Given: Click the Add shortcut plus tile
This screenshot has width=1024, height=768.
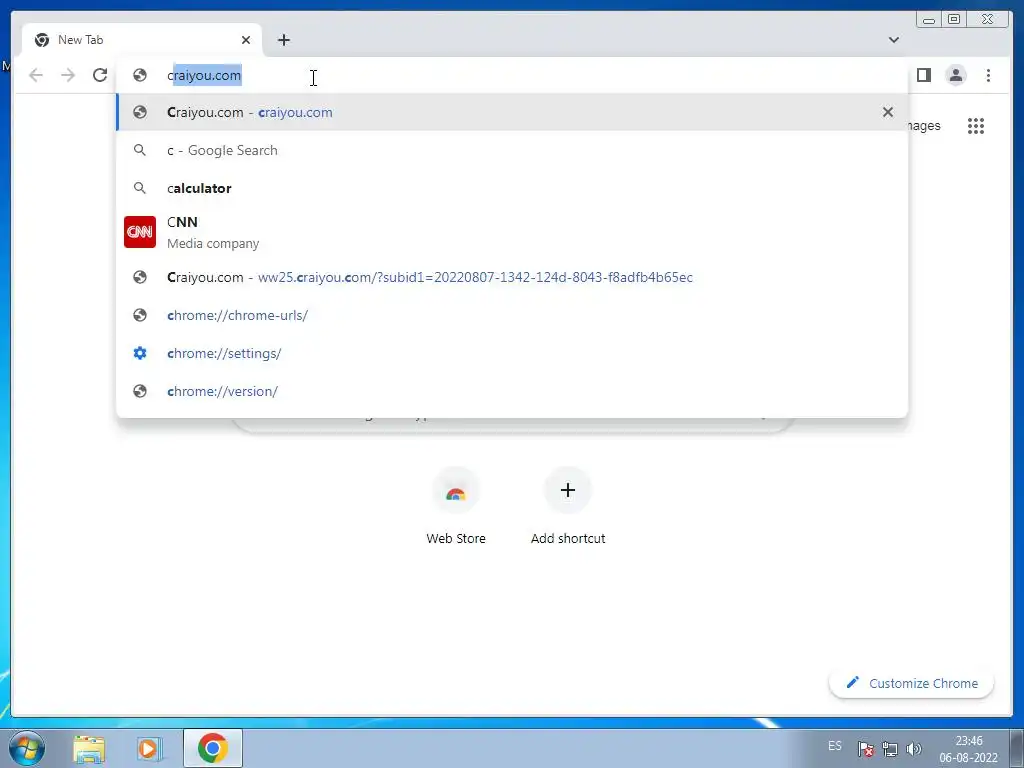Looking at the screenshot, I should [x=568, y=506].
